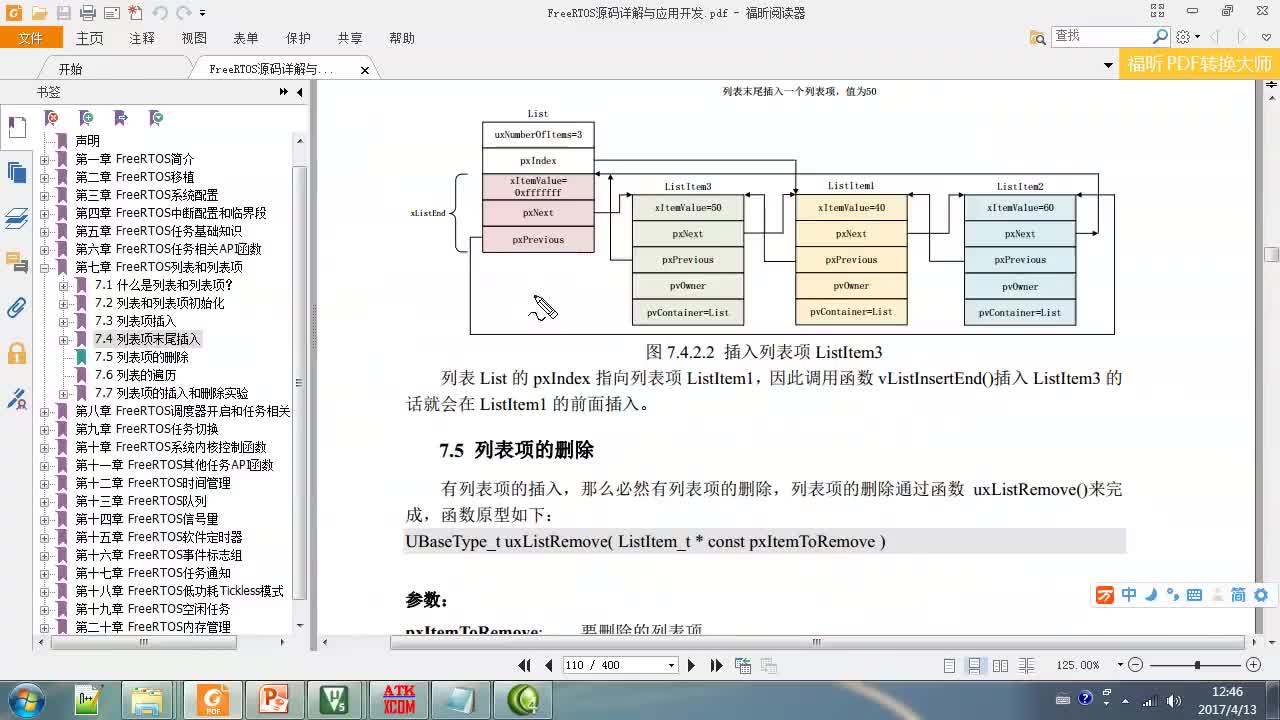
Task: Select continuous facing view mode
Action: tap(1024, 665)
